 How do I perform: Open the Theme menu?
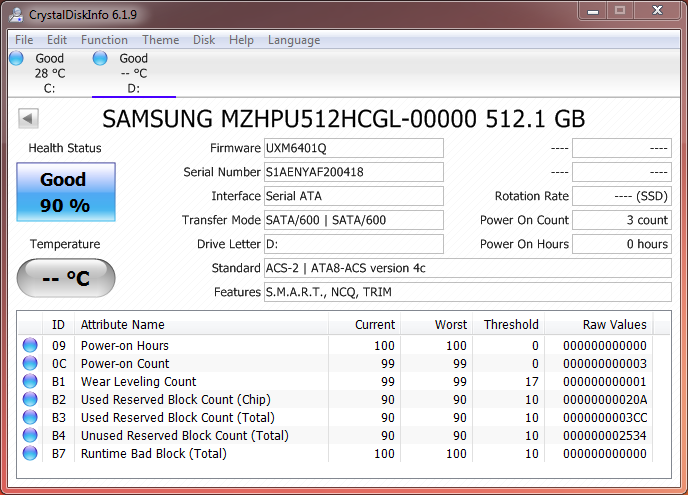pyautogui.click(x=160, y=40)
